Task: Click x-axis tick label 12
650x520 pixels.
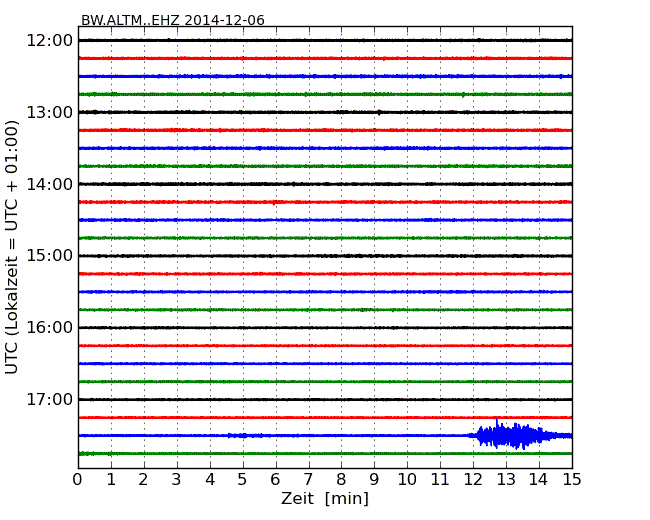Action: pyautogui.click(x=473, y=480)
